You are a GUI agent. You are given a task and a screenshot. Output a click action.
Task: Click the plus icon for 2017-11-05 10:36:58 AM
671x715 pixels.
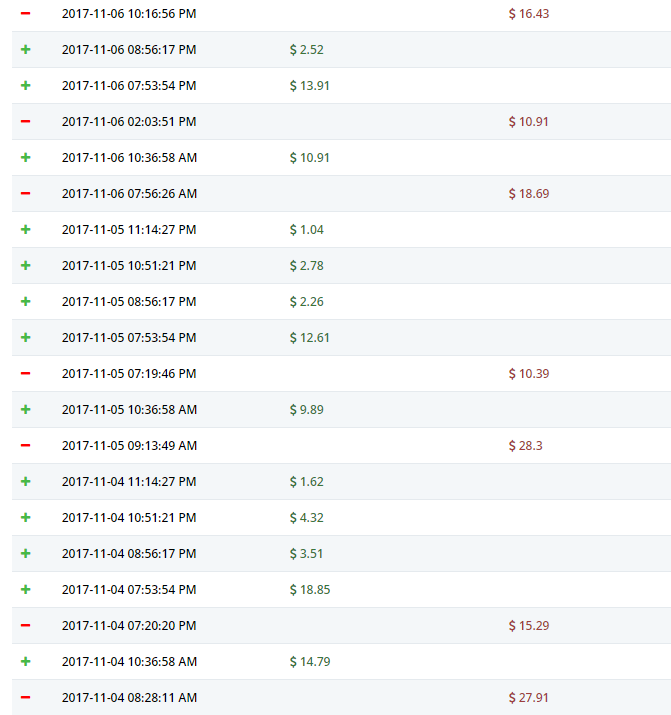[x=26, y=410]
